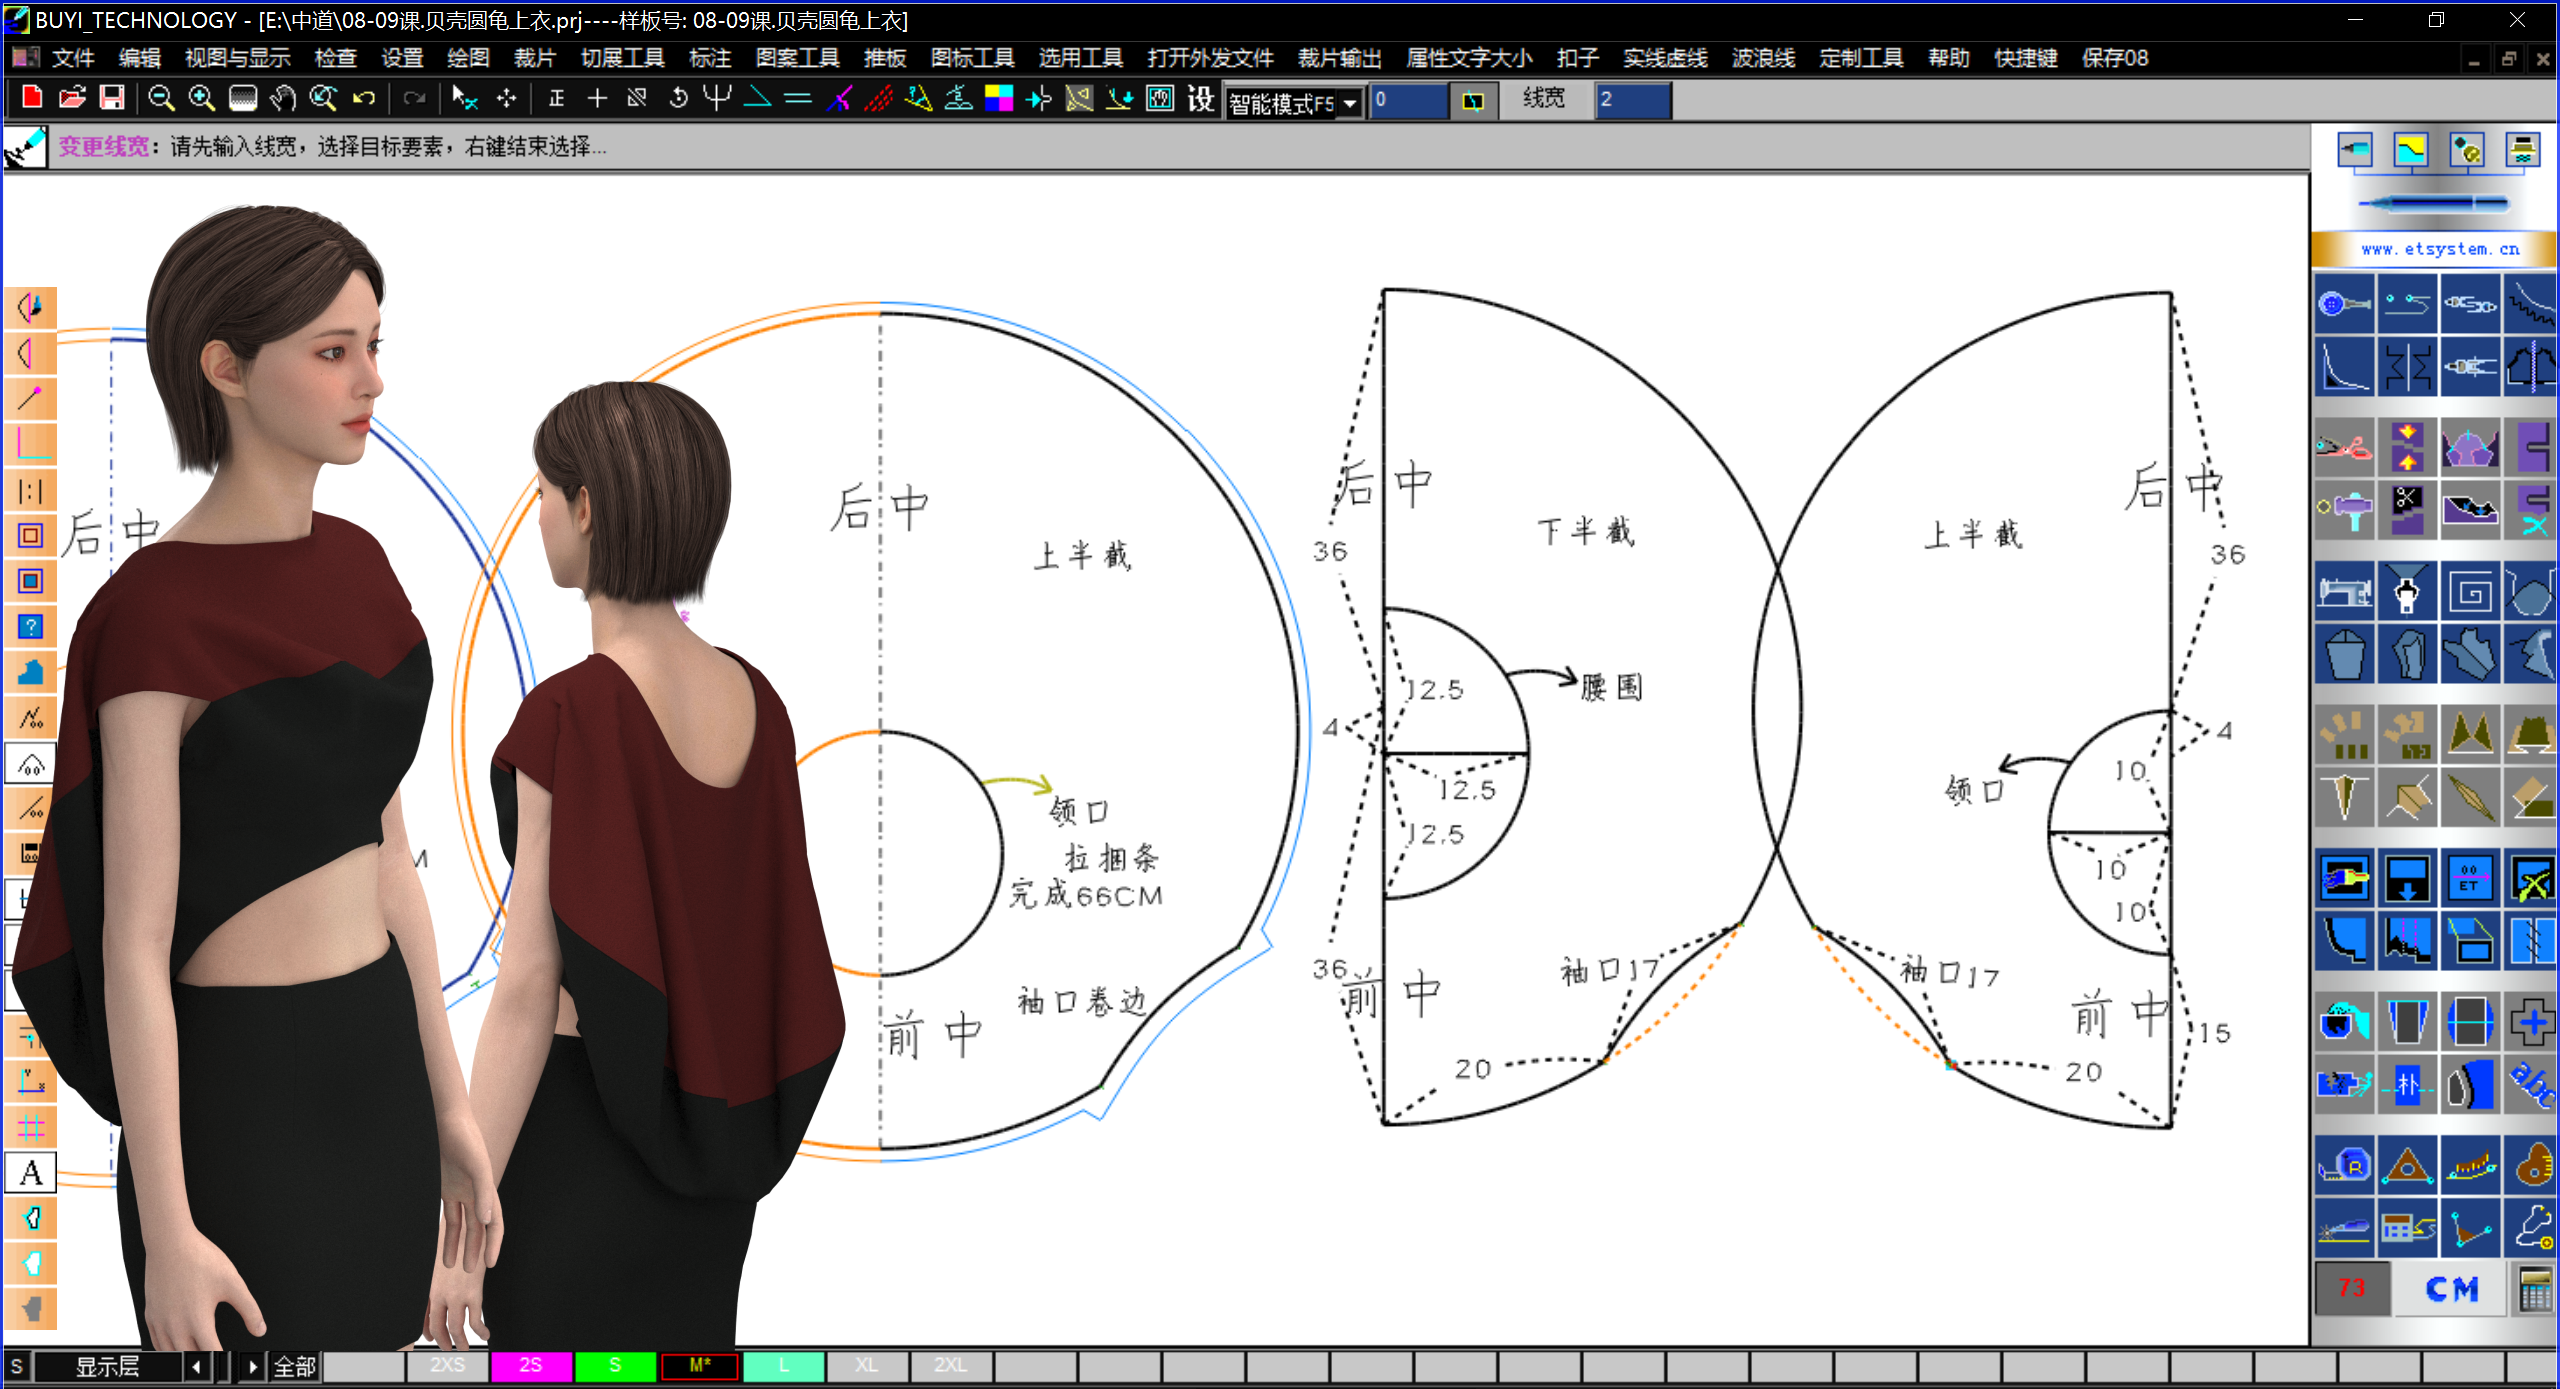Image resolution: width=2560 pixels, height=1389 pixels.
Task: Click the zoom out magnifier icon
Action: [161, 98]
